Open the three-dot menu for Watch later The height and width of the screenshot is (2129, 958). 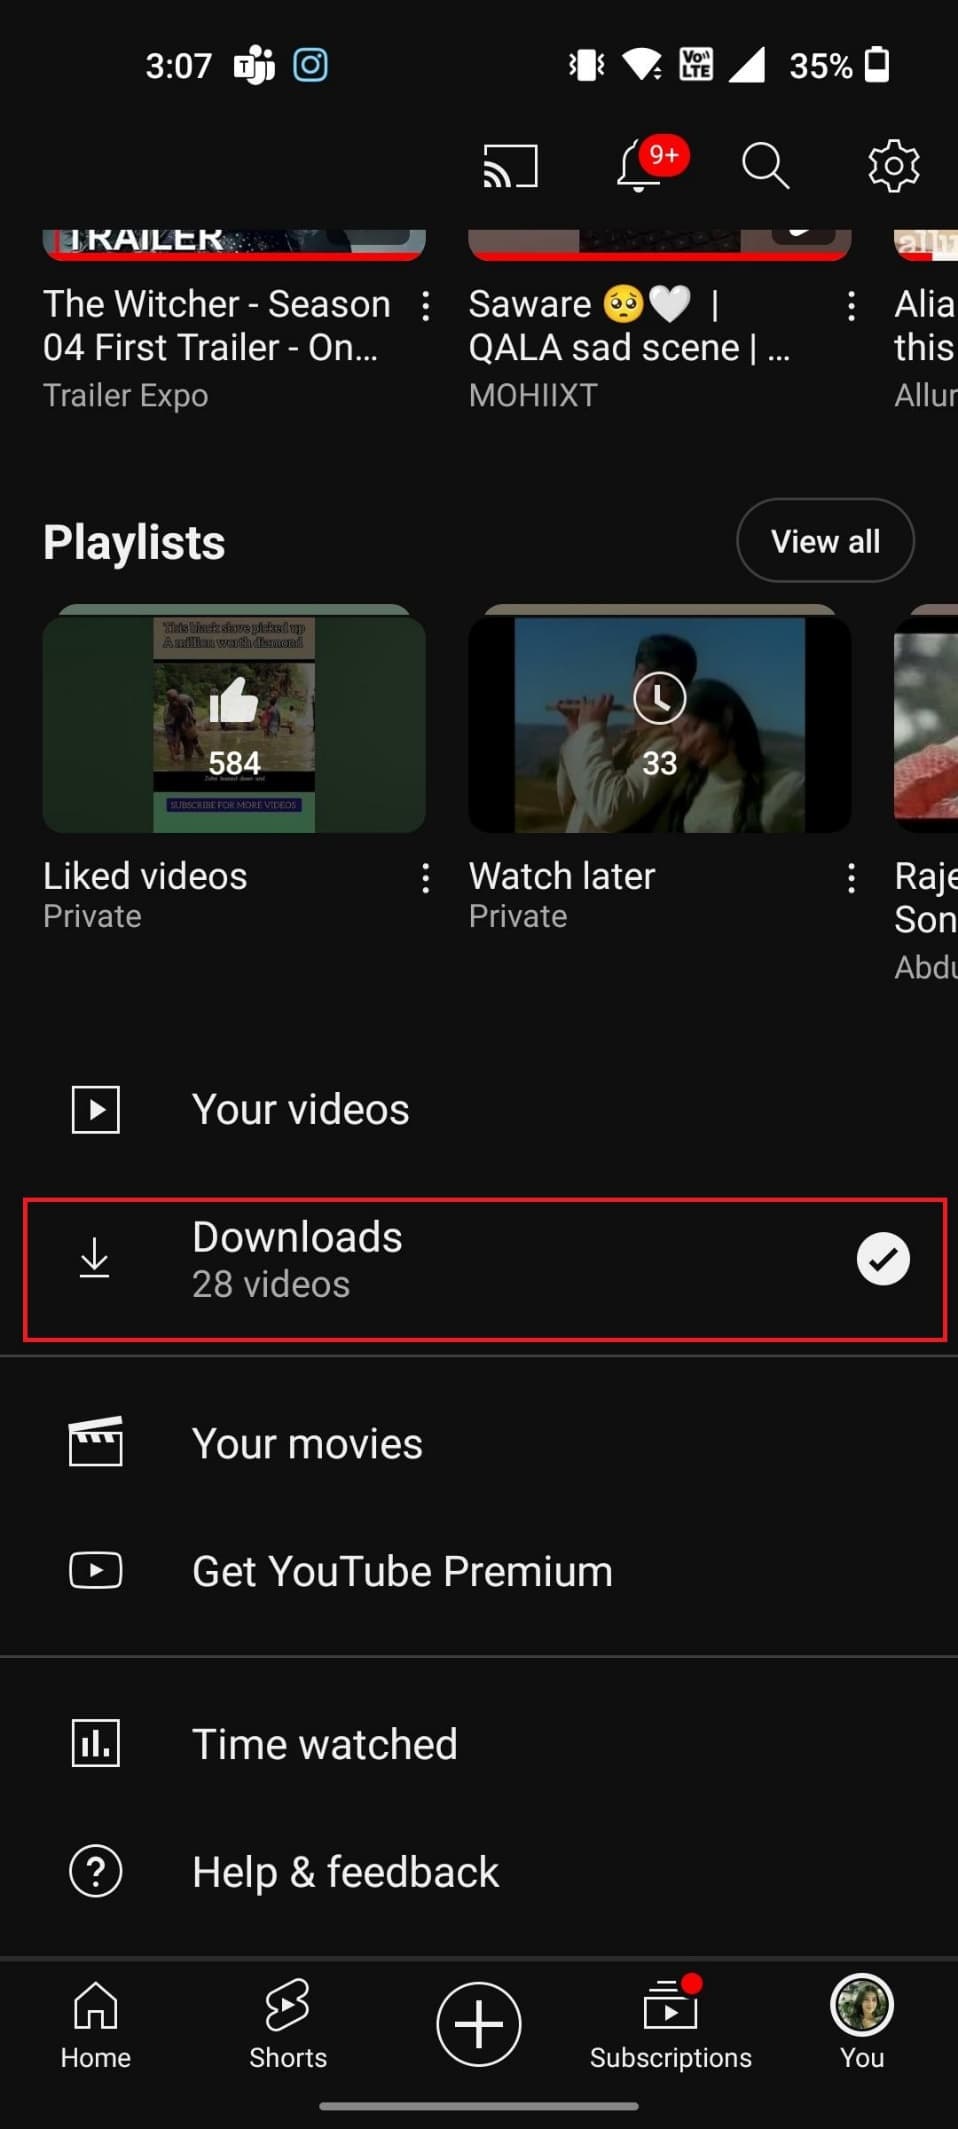pyautogui.click(x=851, y=878)
